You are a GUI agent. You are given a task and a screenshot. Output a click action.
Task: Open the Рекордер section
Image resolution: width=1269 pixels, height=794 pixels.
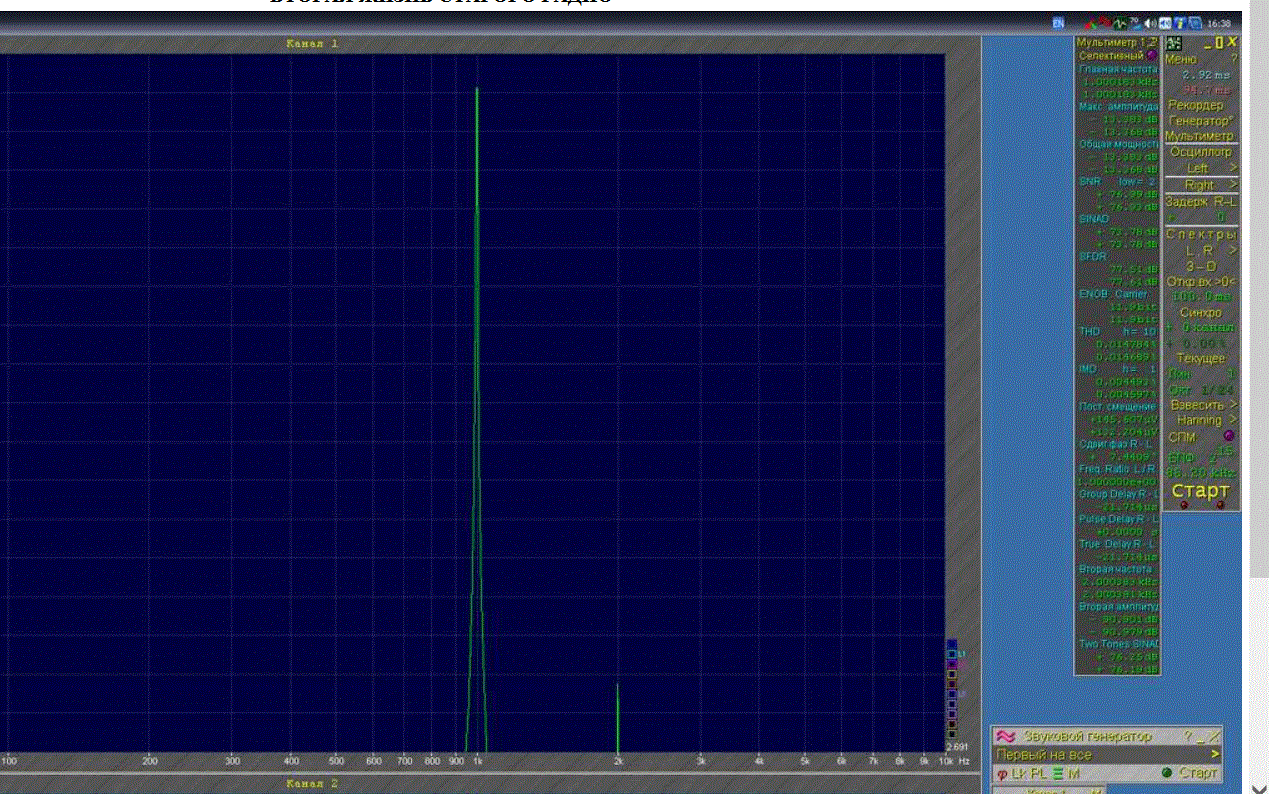1196,105
